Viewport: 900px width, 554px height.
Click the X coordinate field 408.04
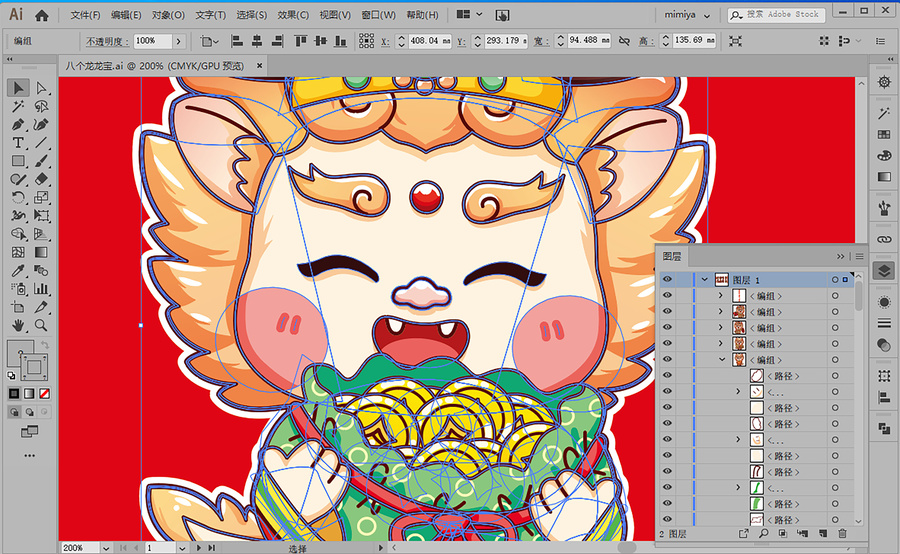click(429, 41)
